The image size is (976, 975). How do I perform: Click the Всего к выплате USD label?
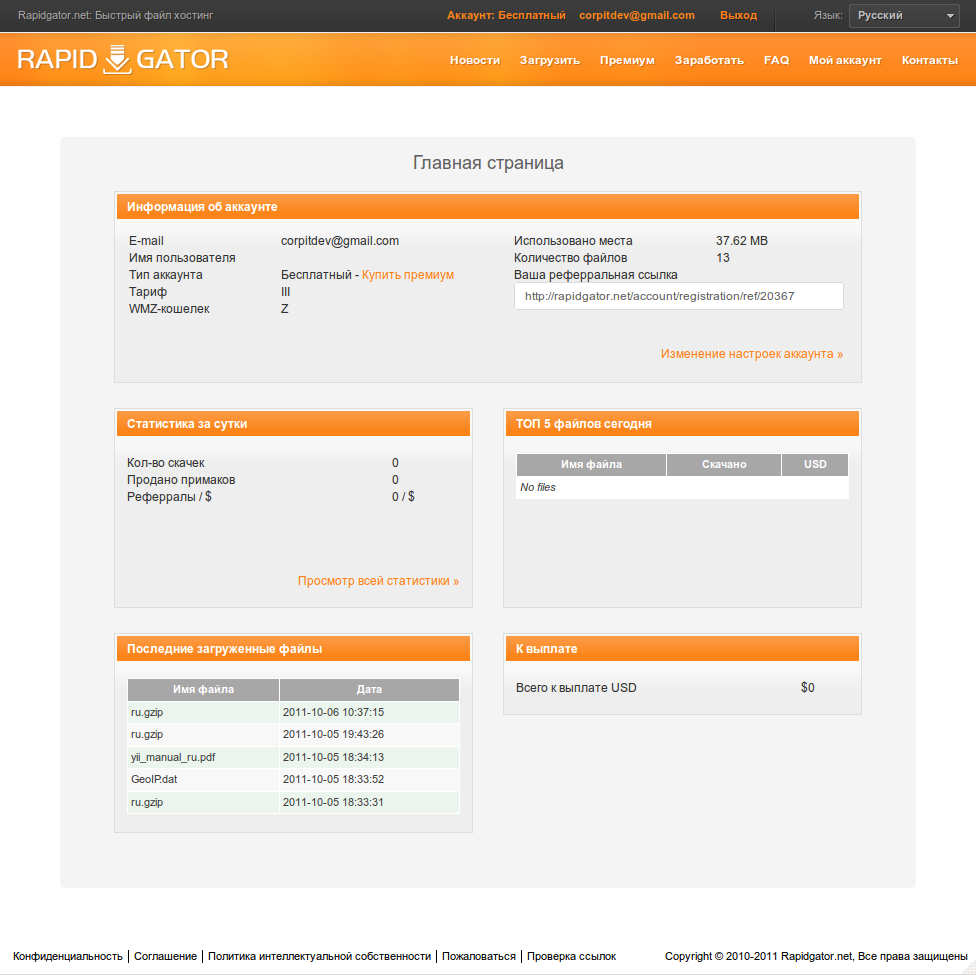576,688
